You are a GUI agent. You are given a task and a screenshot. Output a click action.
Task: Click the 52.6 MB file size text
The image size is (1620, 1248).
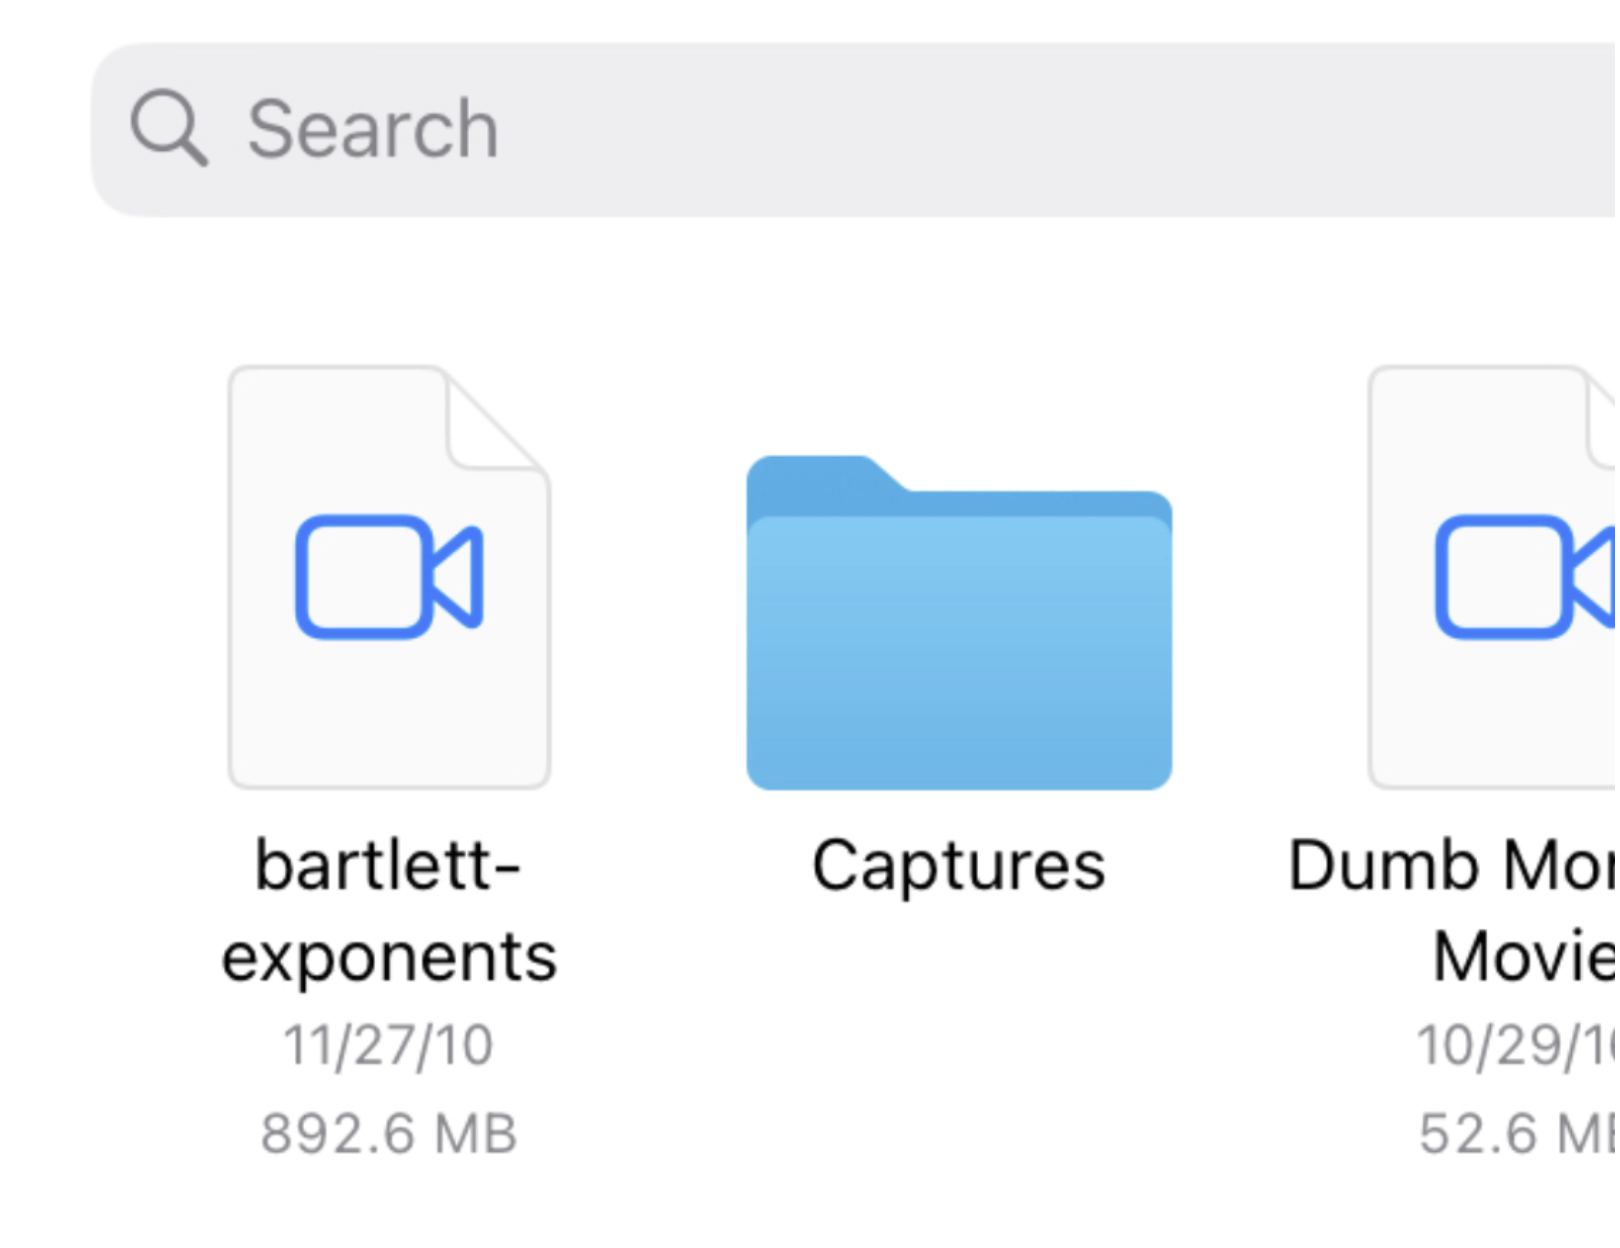pyautogui.click(x=1517, y=1134)
